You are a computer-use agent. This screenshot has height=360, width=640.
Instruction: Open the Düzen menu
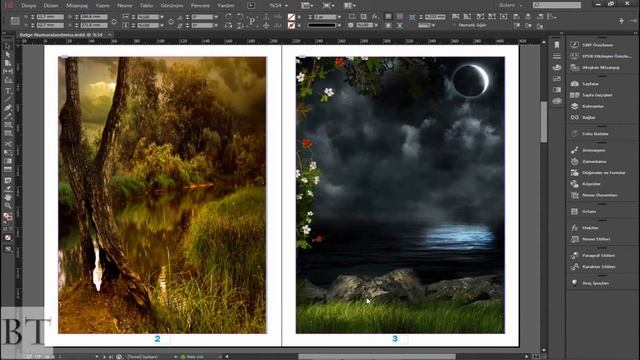point(51,6)
